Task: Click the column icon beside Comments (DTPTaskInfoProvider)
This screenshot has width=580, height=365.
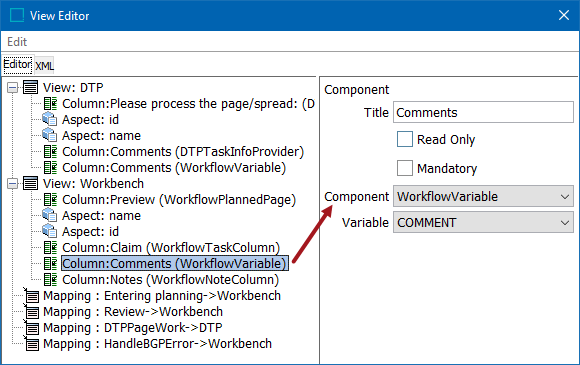Action: pyautogui.click(x=50, y=152)
